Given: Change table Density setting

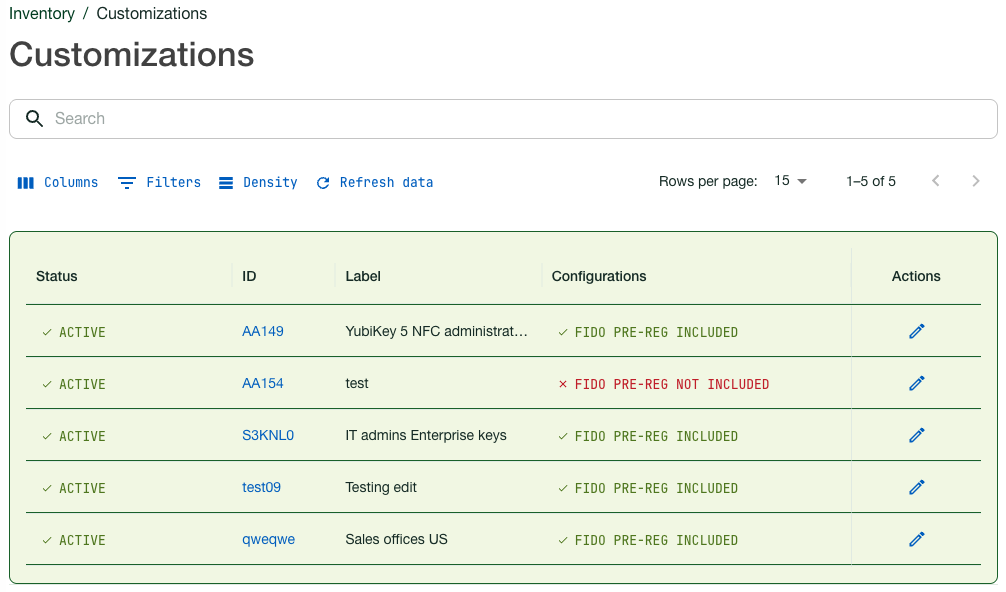Looking at the screenshot, I should click(258, 182).
